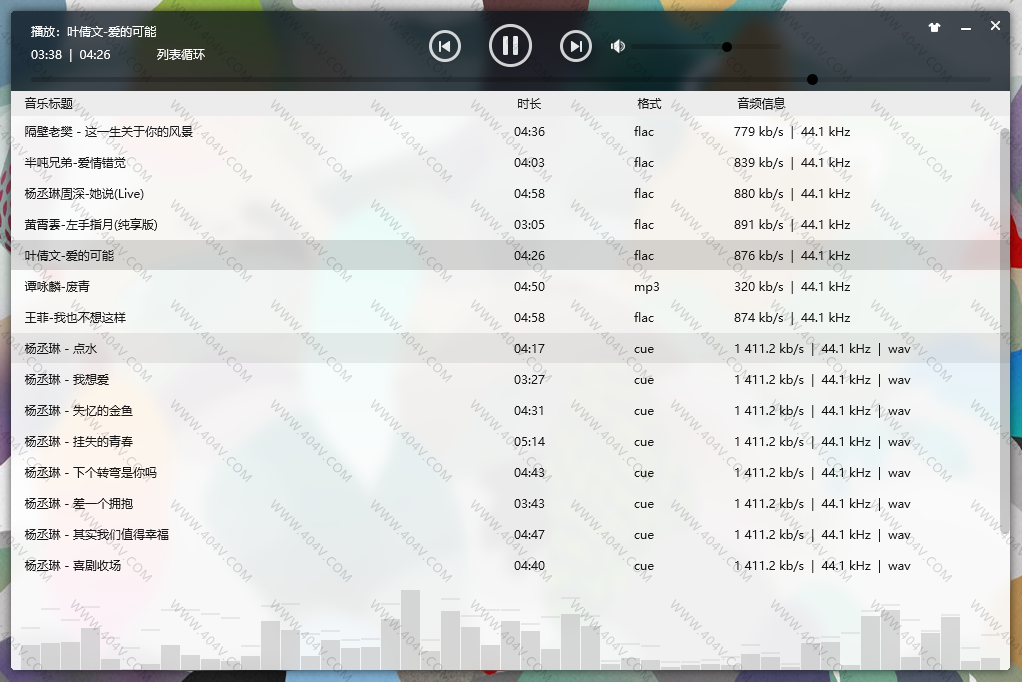
Task: Pause the currently playing song
Action: [x=510, y=46]
